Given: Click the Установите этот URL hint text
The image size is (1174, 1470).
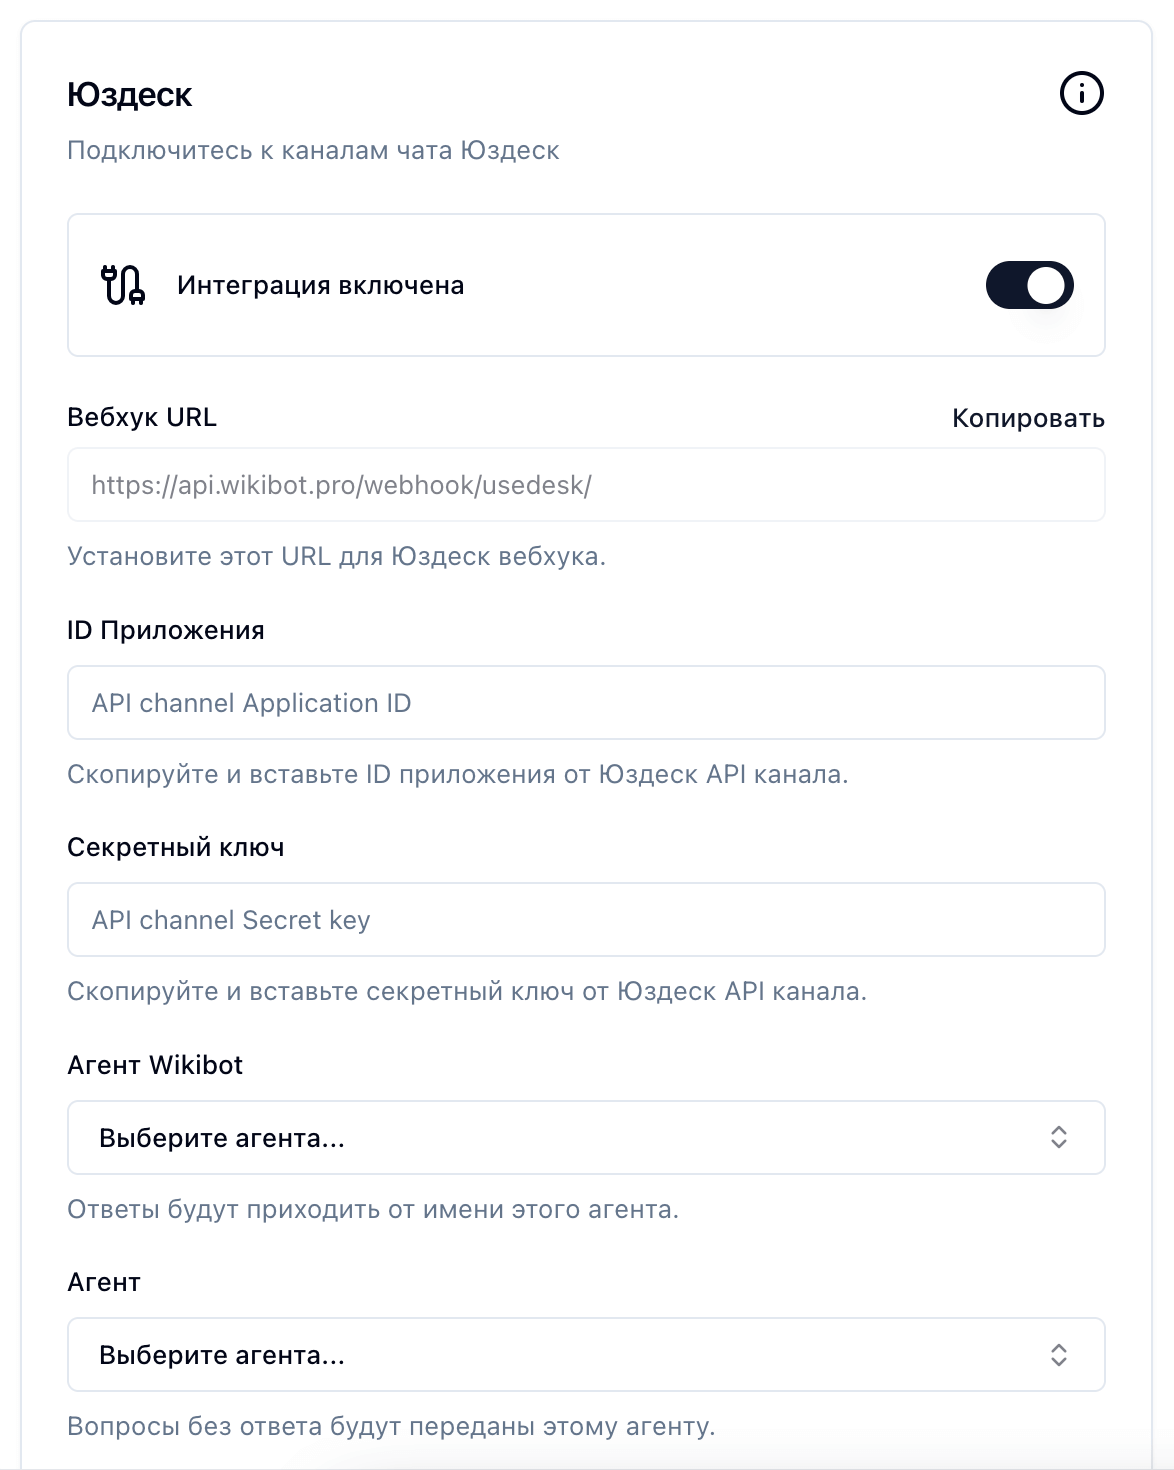Looking at the screenshot, I should pyautogui.click(x=336, y=557).
